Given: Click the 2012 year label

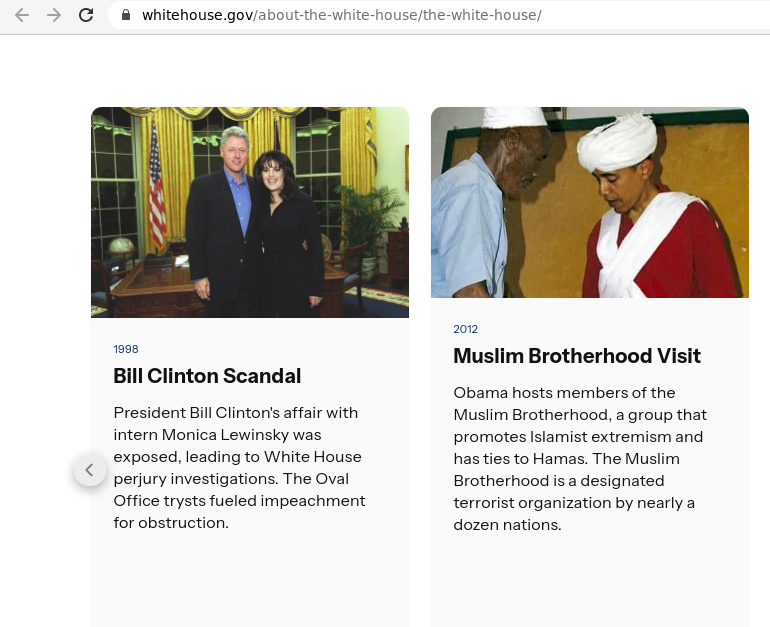Looking at the screenshot, I should click(x=466, y=329).
